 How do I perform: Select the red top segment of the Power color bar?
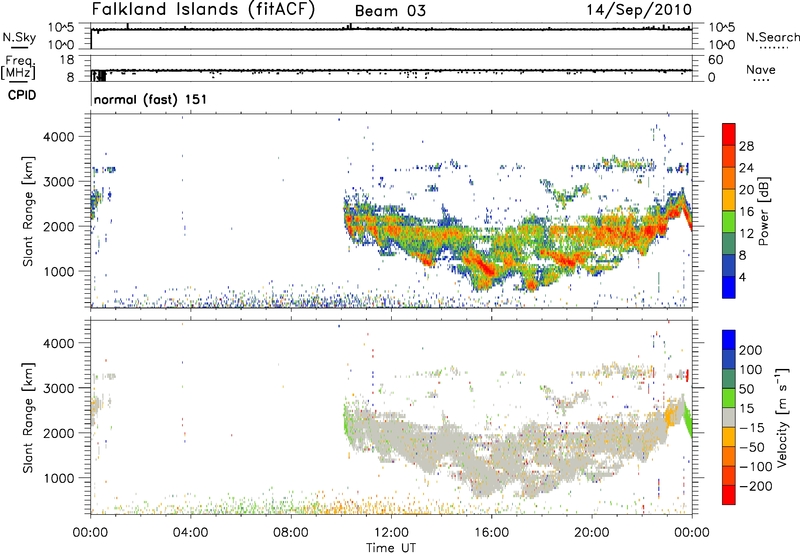tap(729, 134)
